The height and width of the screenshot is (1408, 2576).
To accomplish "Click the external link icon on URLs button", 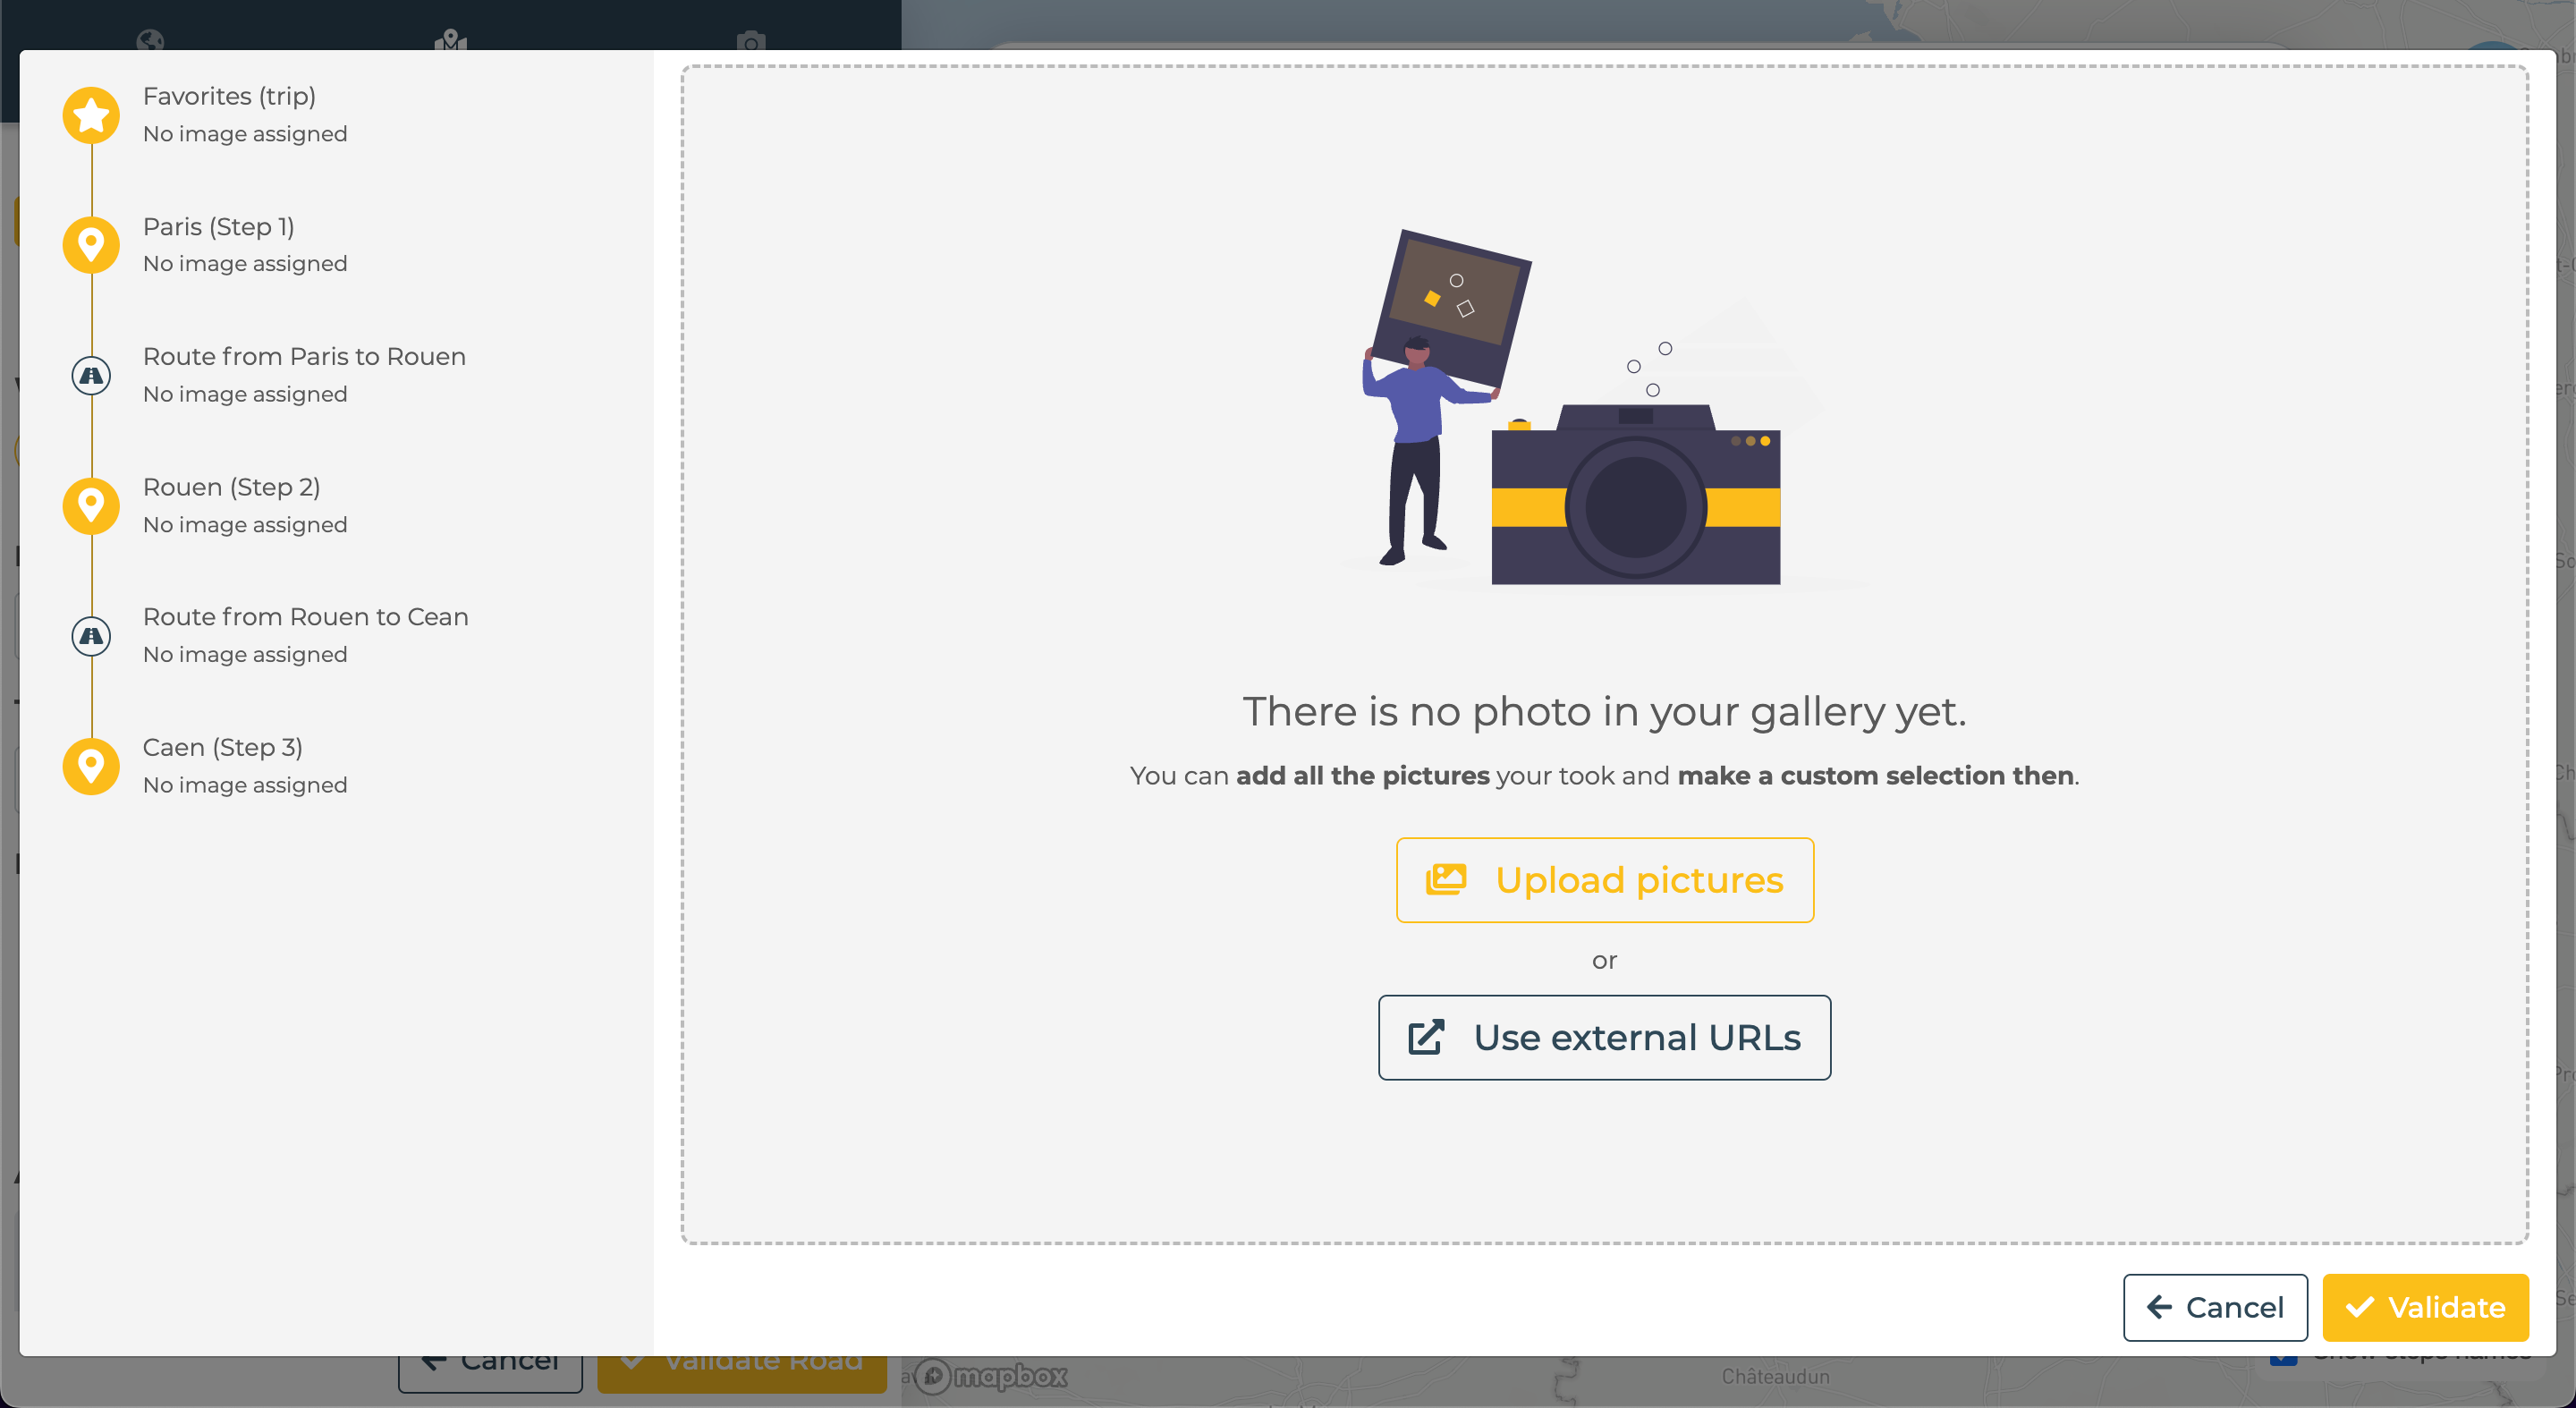I will click(1426, 1037).
